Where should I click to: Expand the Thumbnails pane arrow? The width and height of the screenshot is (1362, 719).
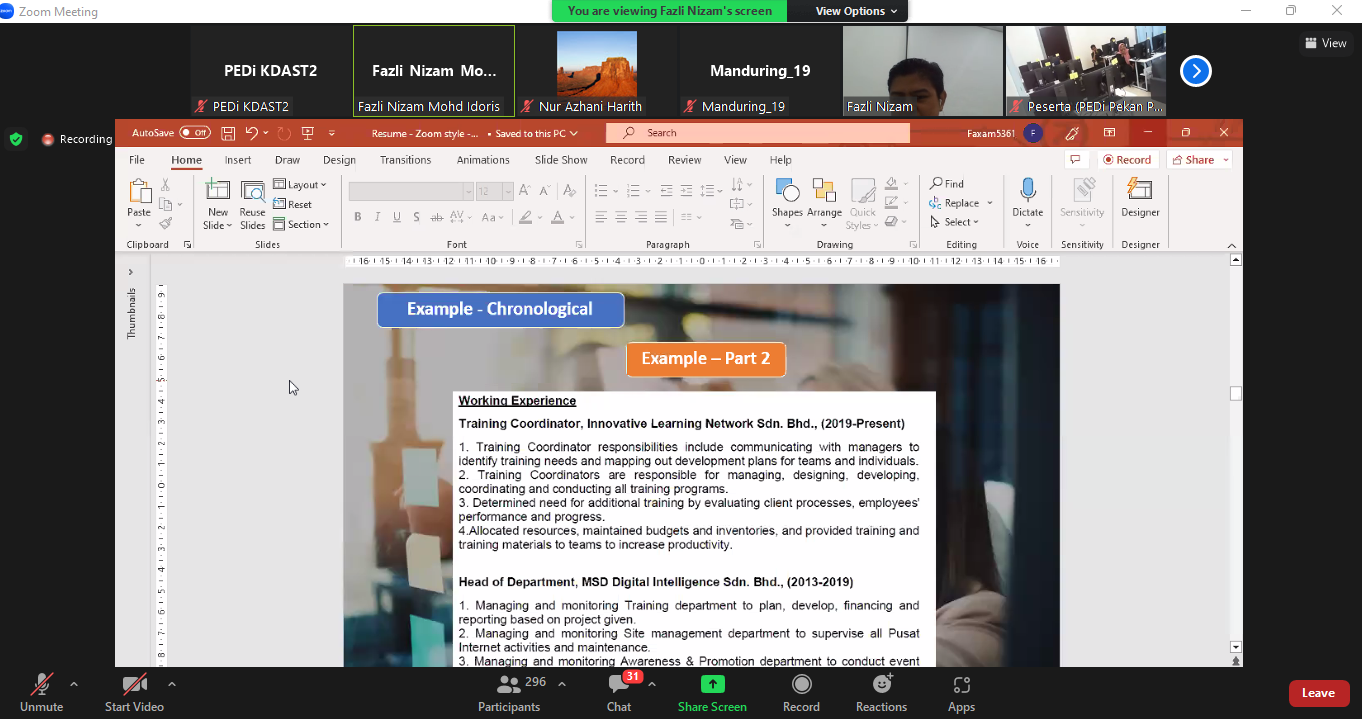tap(130, 272)
